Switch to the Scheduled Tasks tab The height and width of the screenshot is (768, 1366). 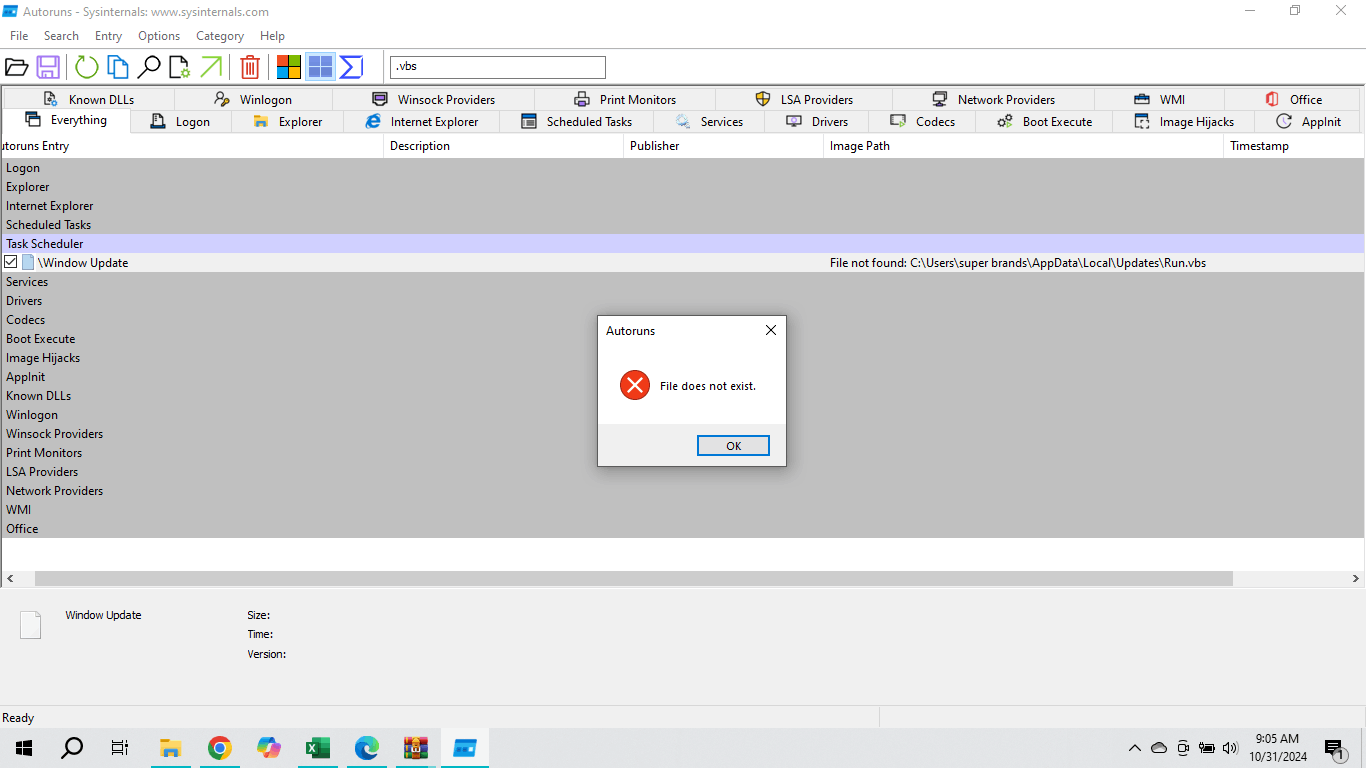click(576, 121)
